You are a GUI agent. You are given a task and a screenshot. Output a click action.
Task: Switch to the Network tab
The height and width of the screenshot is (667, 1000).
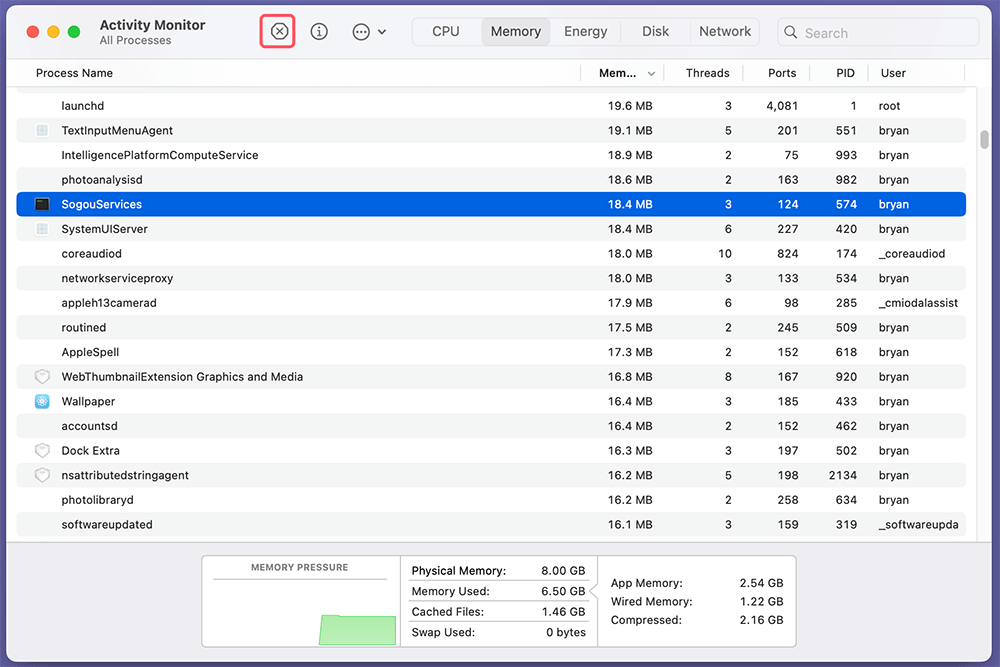pos(724,31)
